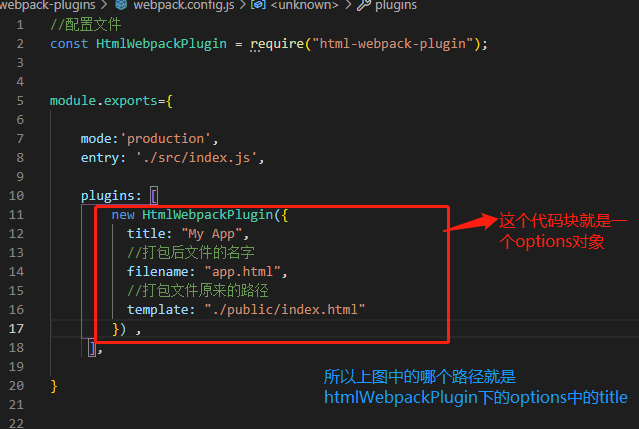
Task: Click the opening bracket after plugins:
Action: (154, 196)
